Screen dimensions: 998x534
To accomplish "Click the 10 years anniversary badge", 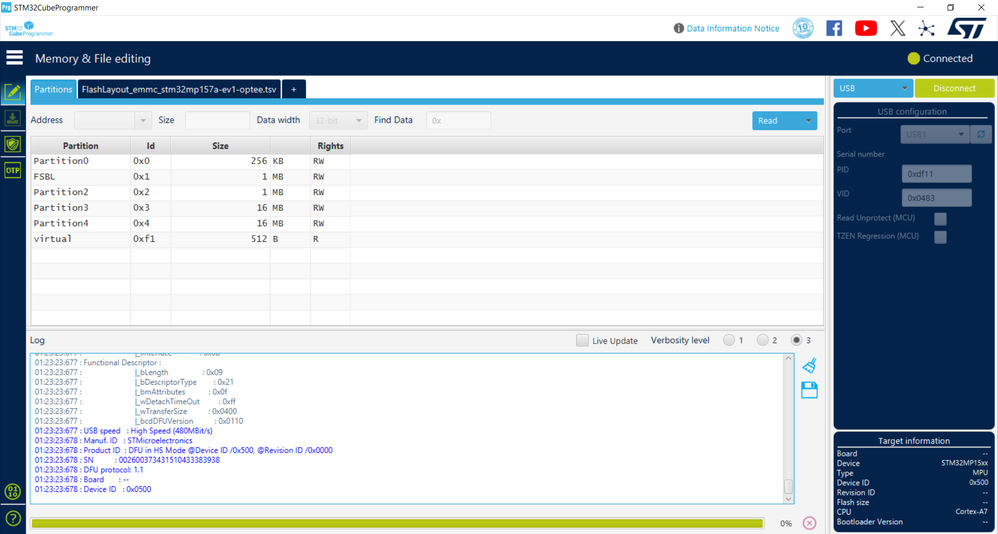I will (803, 28).
